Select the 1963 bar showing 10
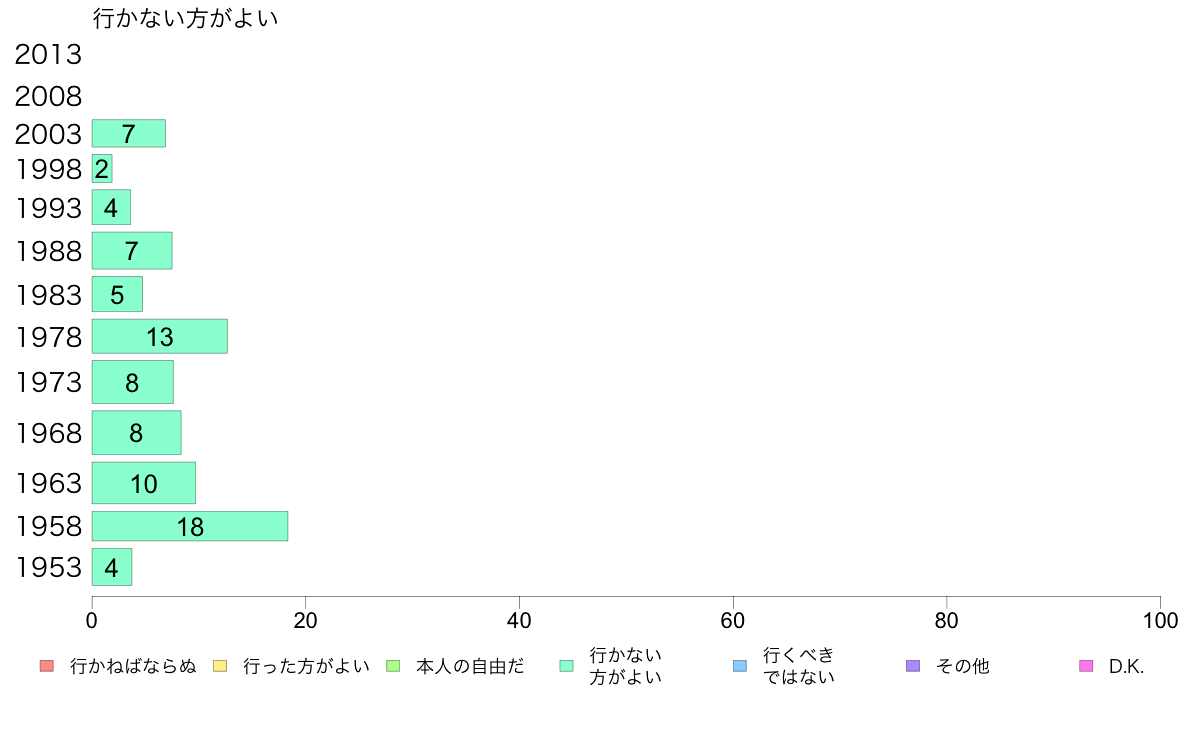 tap(144, 483)
